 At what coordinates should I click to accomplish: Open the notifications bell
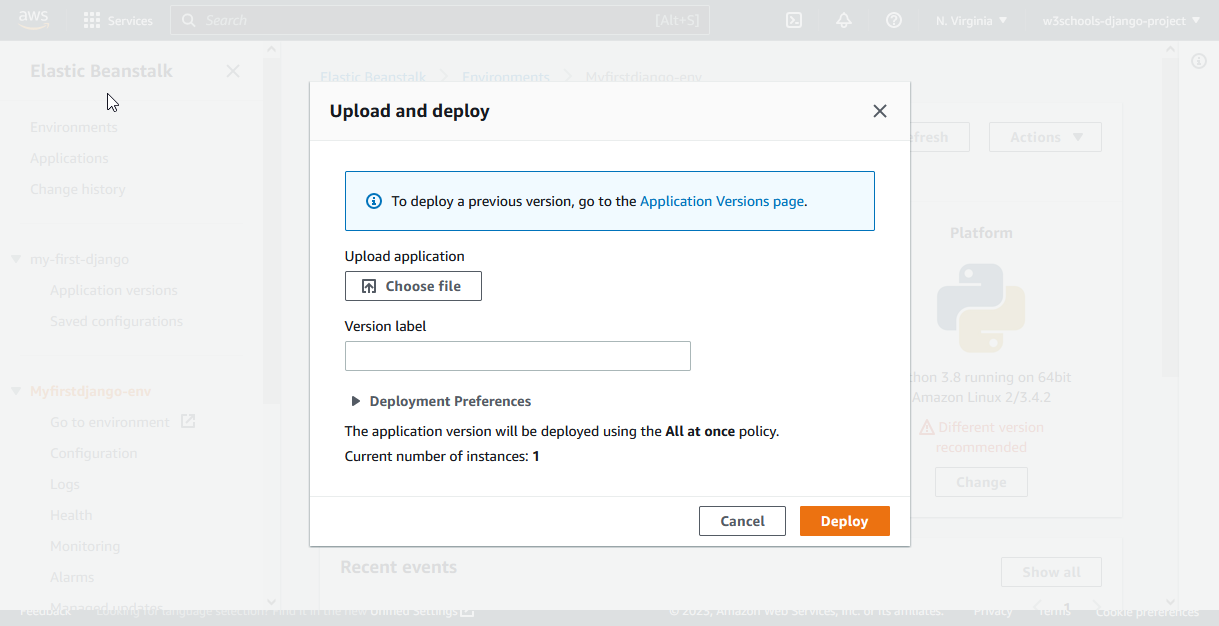click(x=844, y=20)
